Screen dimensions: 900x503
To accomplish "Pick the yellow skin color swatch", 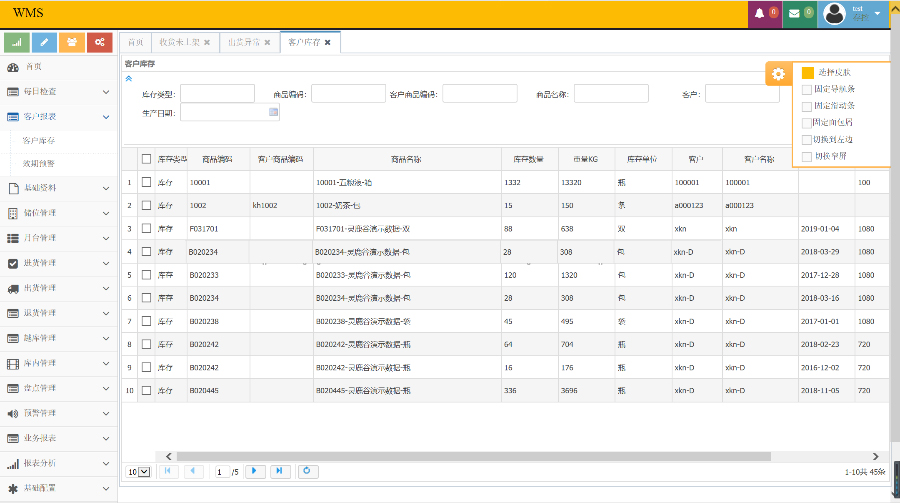I will click(808, 73).
